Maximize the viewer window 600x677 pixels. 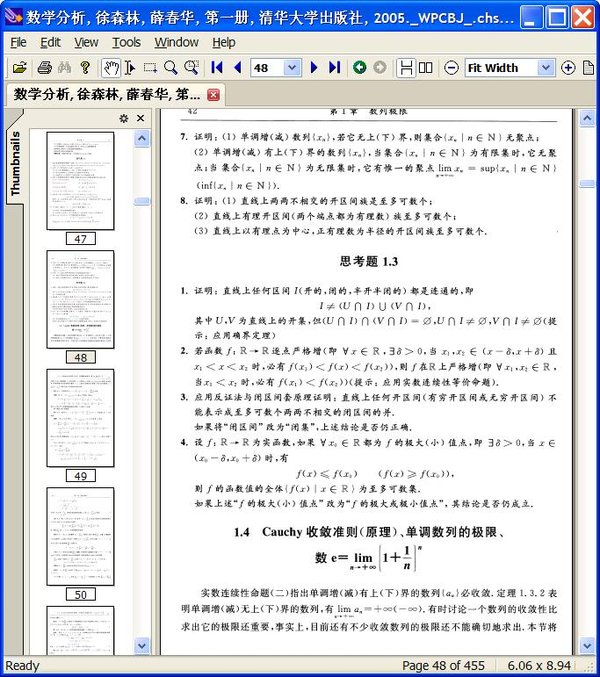click(x=557, y=17)
